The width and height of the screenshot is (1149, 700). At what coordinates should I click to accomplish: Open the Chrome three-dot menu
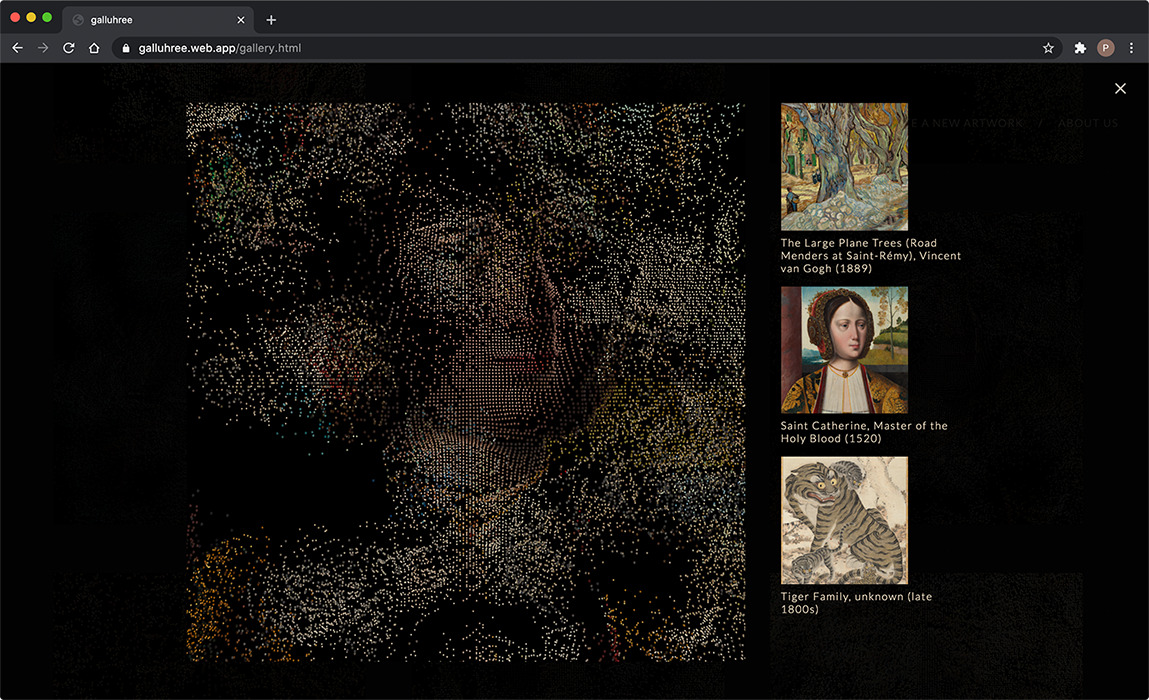coord(1131,48)
